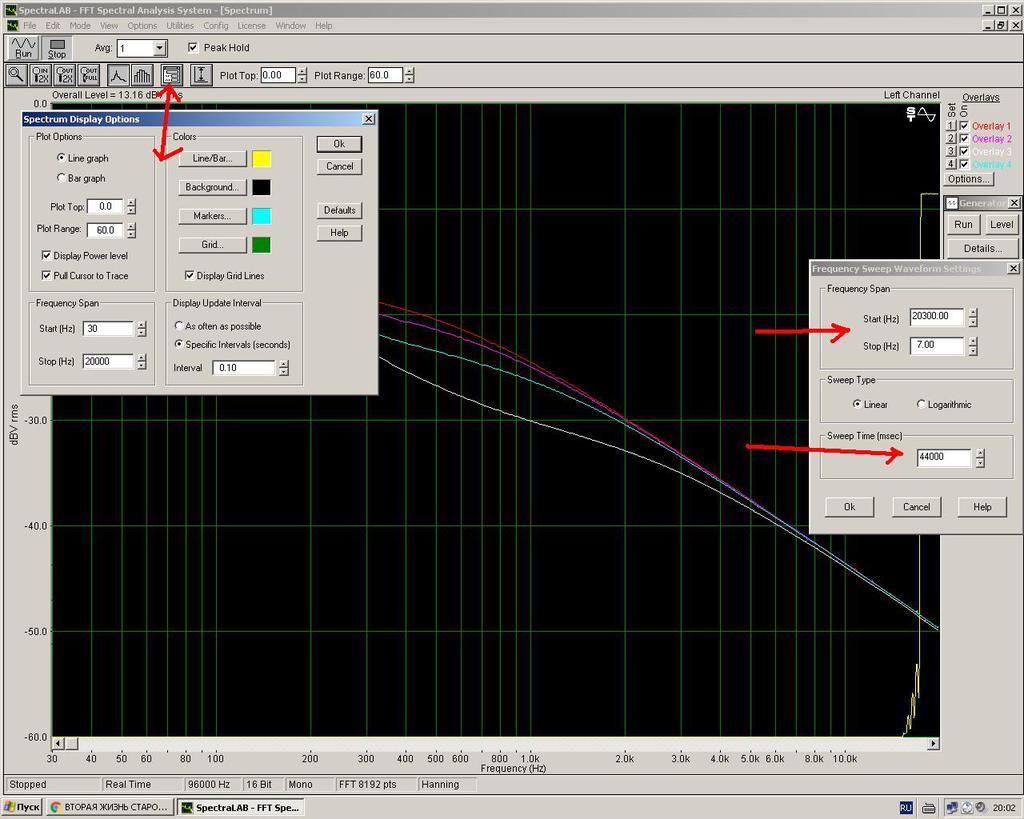Open the Generator Details button
1024x819 pixels.
(x=983, y=248)
